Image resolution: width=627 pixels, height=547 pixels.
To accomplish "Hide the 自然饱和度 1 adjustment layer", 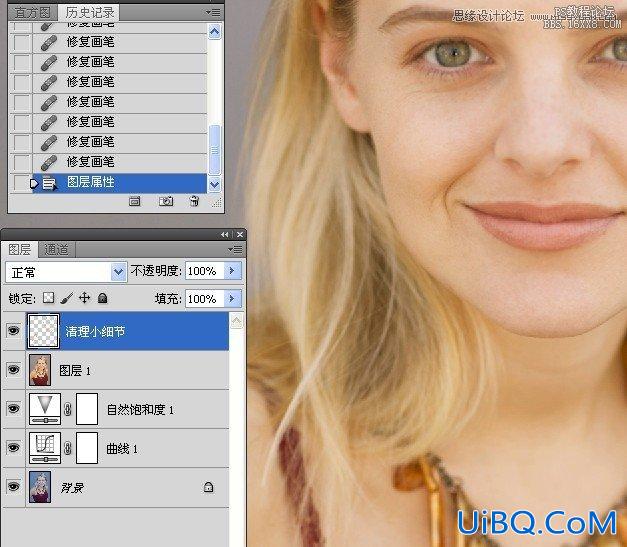I will pos(14,409).
